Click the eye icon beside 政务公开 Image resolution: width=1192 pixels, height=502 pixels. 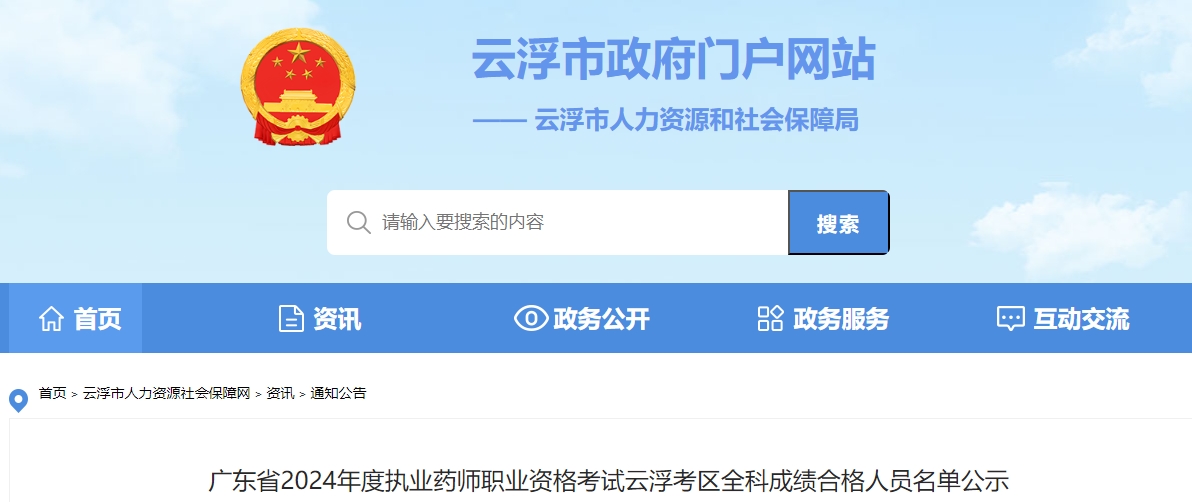(x=531, y=319)
